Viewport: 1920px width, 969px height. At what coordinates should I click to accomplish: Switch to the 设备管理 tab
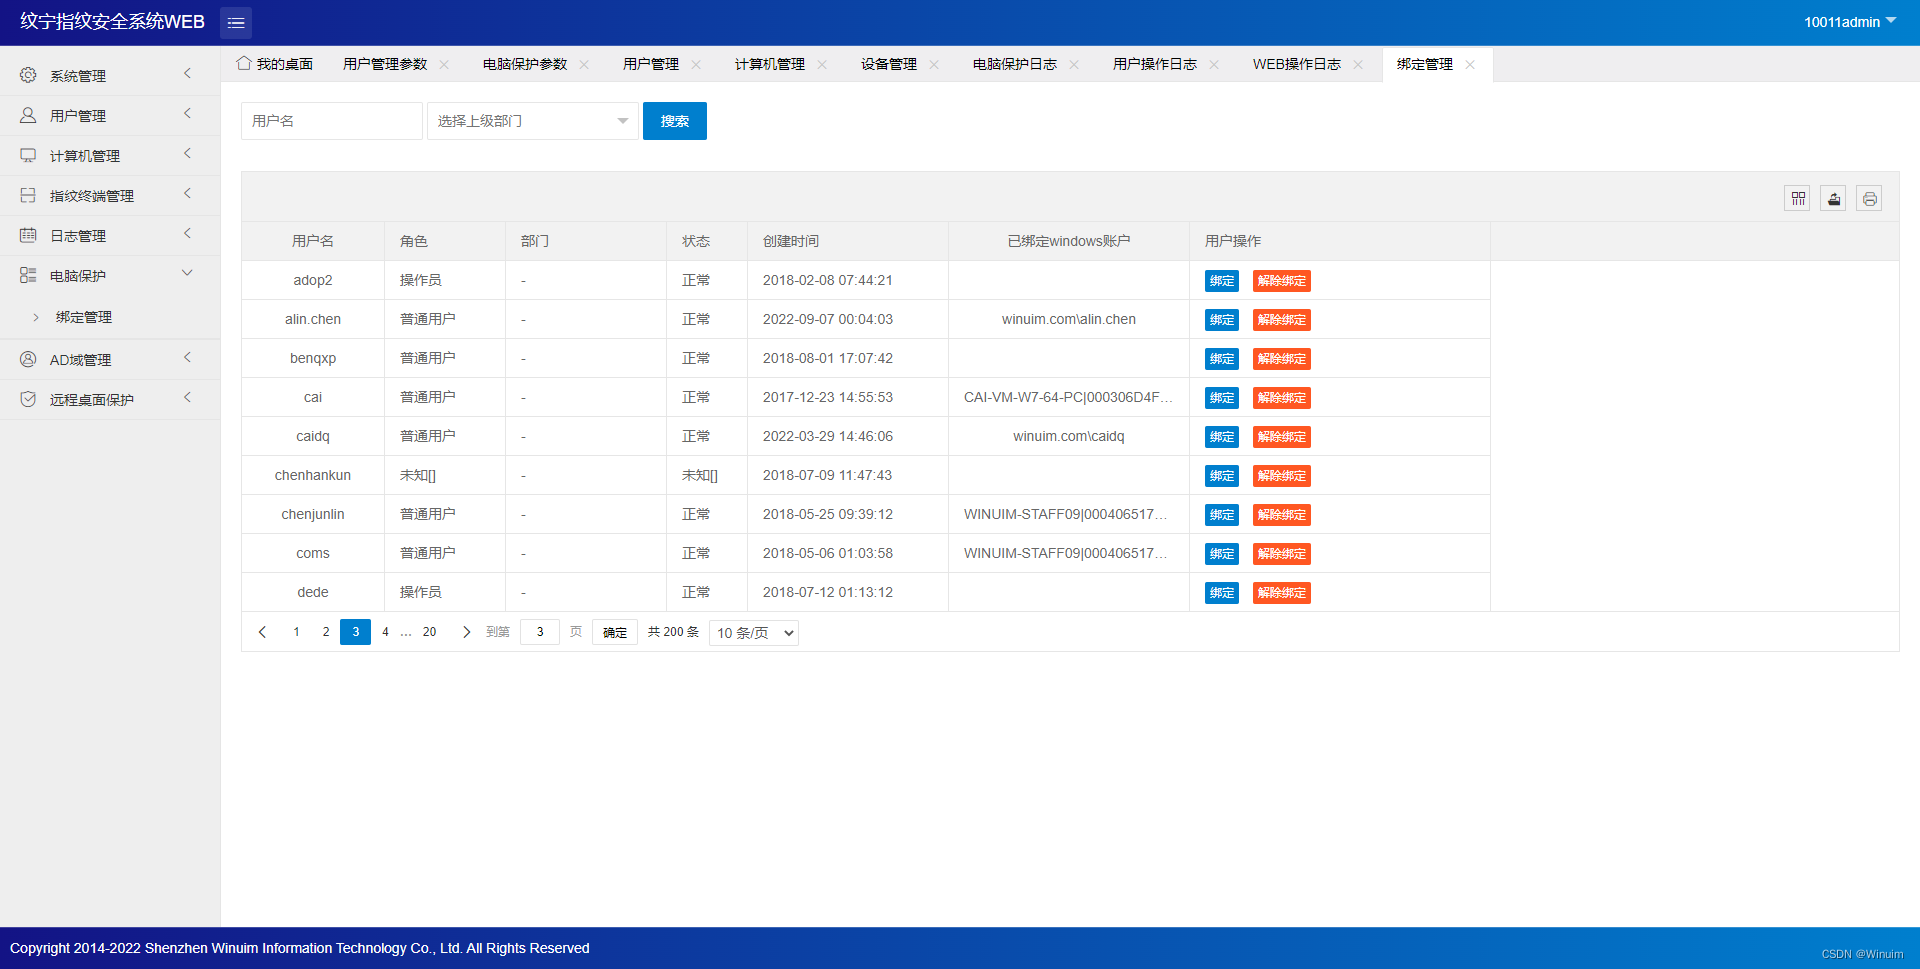pos(889,64)
